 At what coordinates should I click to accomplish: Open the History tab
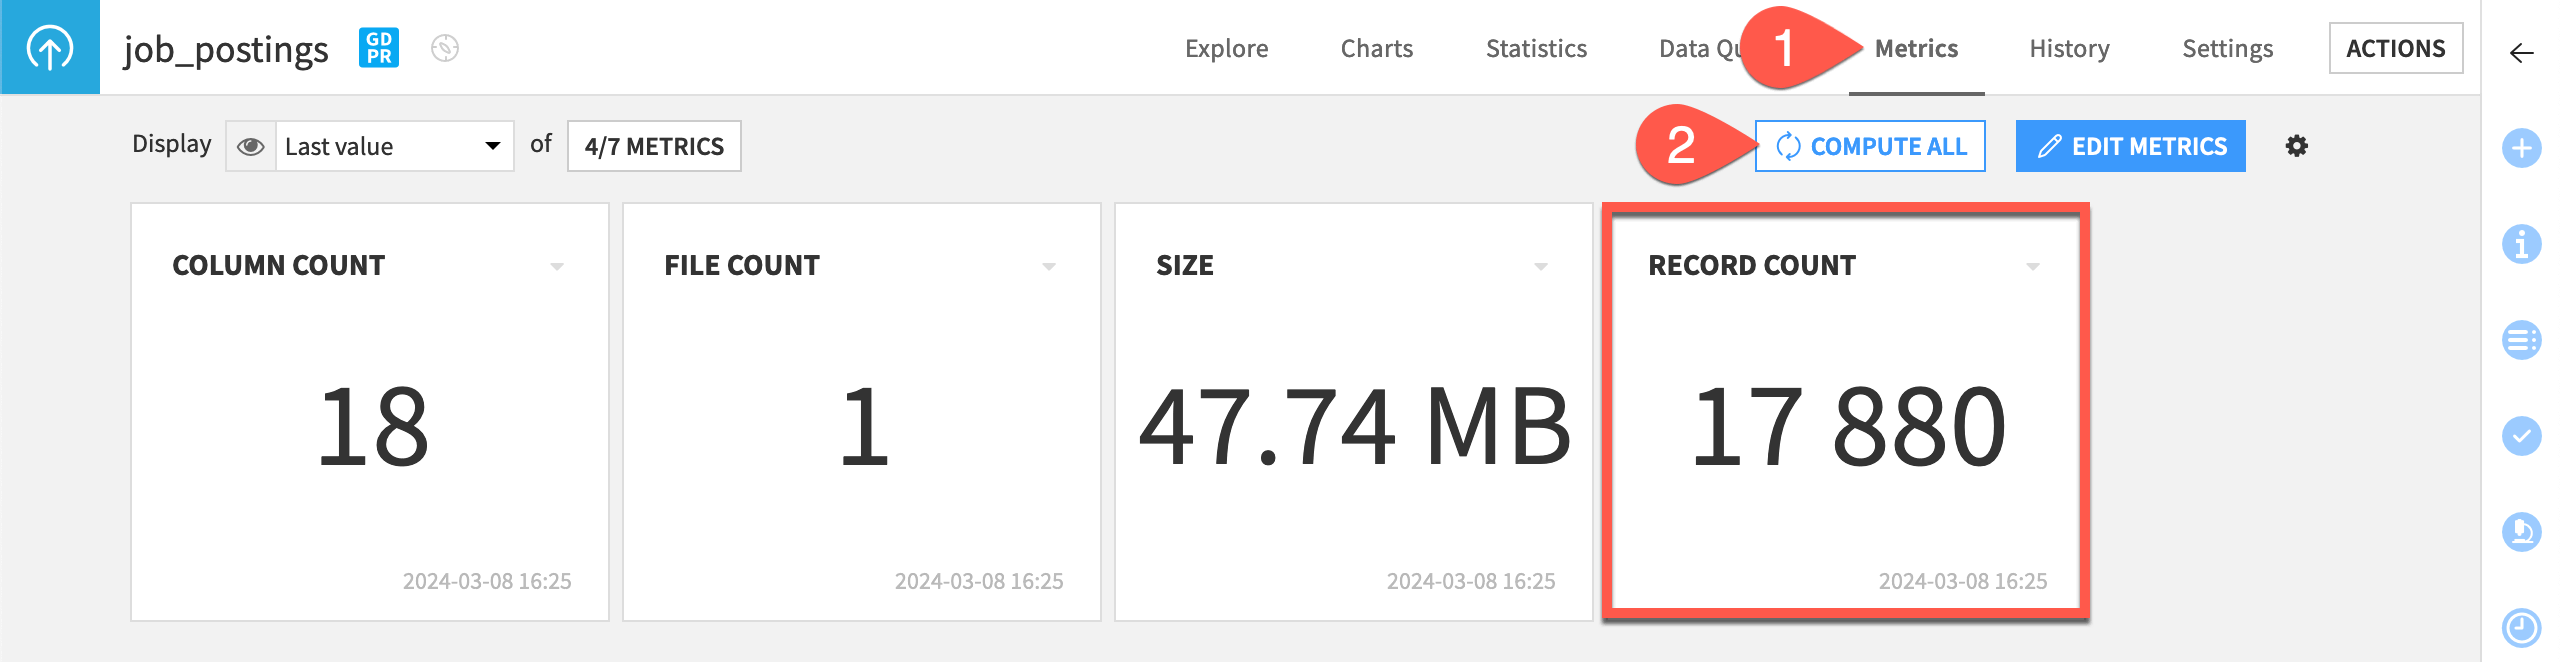2069,48
